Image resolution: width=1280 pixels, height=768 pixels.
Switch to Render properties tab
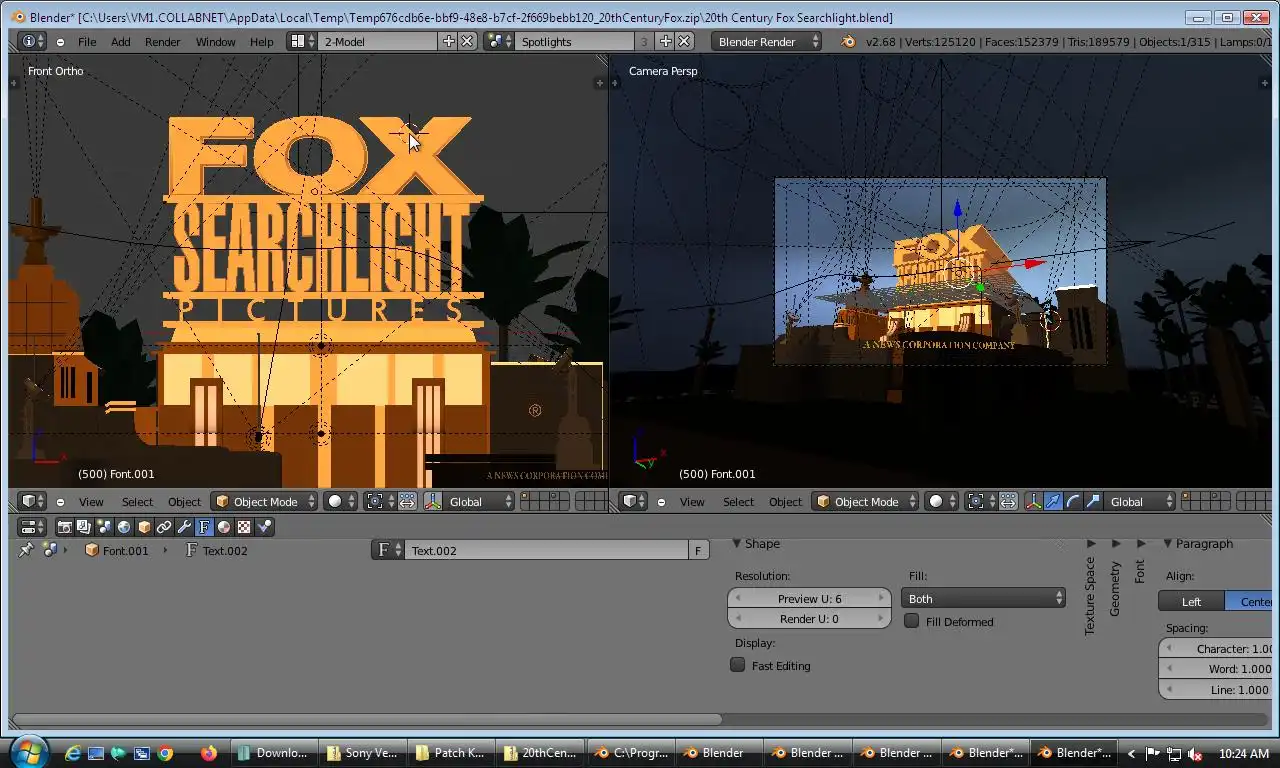pyautogui.click(x=65, y=527)
